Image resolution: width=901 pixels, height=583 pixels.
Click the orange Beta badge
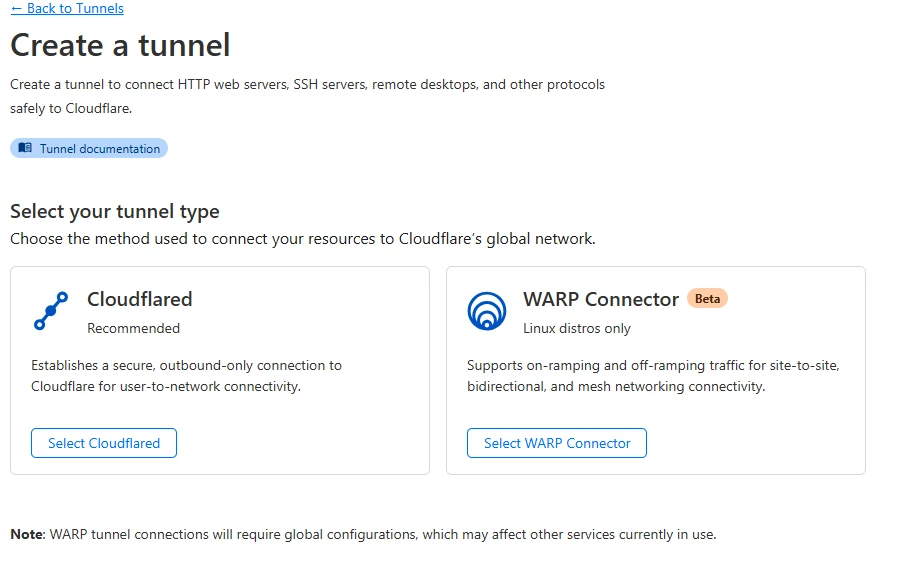[x=707, y=298]
